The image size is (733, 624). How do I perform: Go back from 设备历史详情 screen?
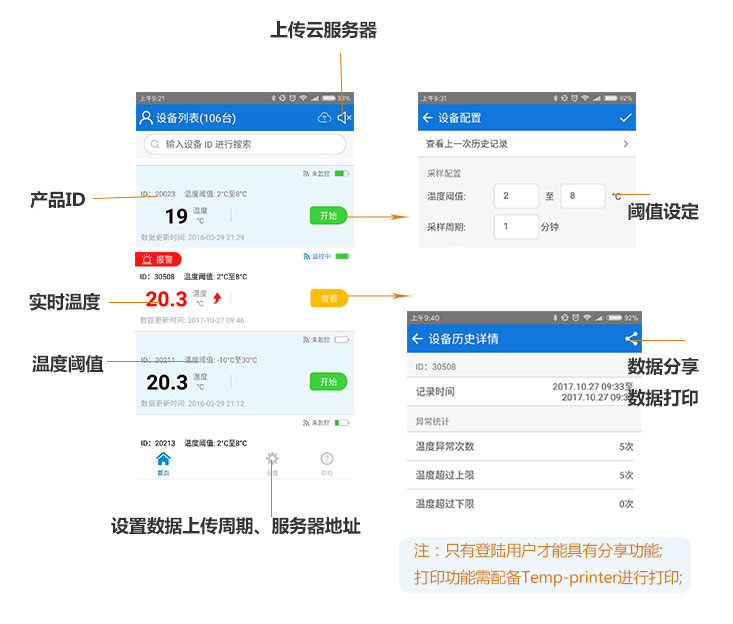pyautogui.click(x=417, y=339)
